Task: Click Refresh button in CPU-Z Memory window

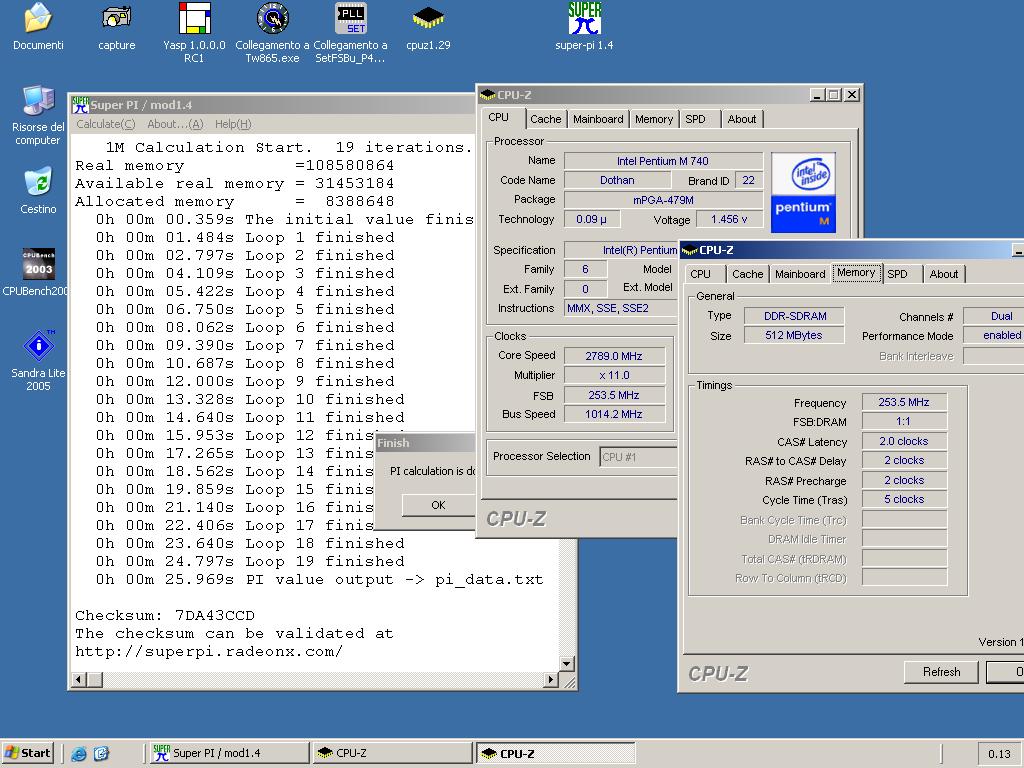Action: click(x=941, y=672)
